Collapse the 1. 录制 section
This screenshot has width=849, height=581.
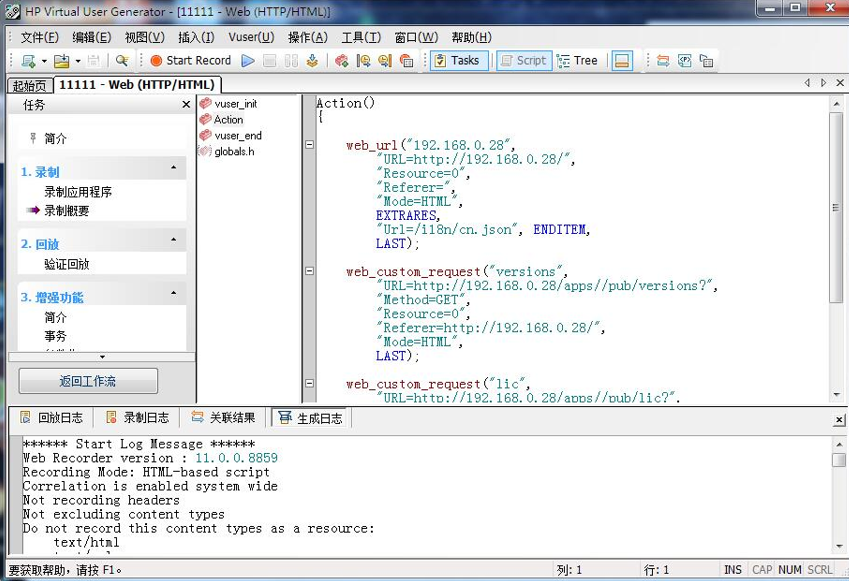tap(173, 168)
